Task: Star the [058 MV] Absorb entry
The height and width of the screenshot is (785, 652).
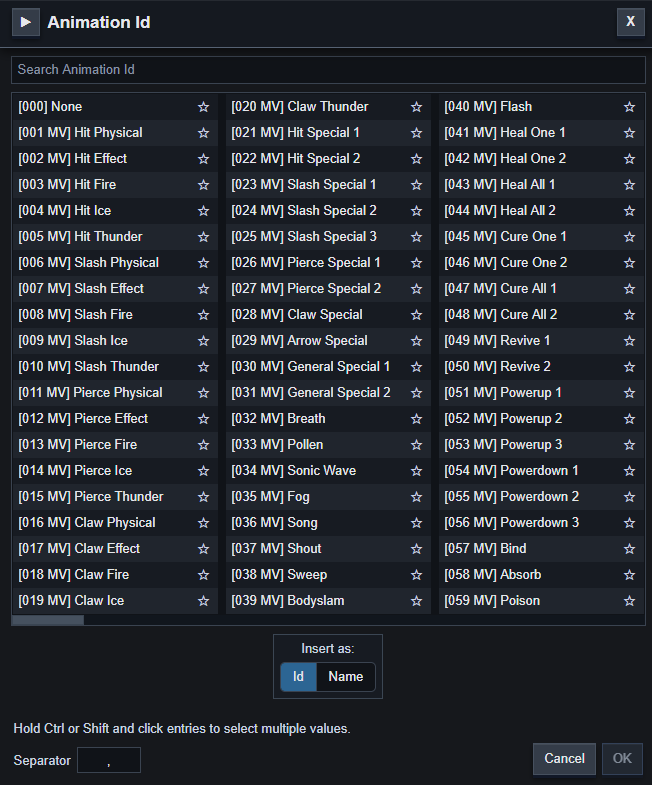Action: pyautogui.click(x=629, y=575)
